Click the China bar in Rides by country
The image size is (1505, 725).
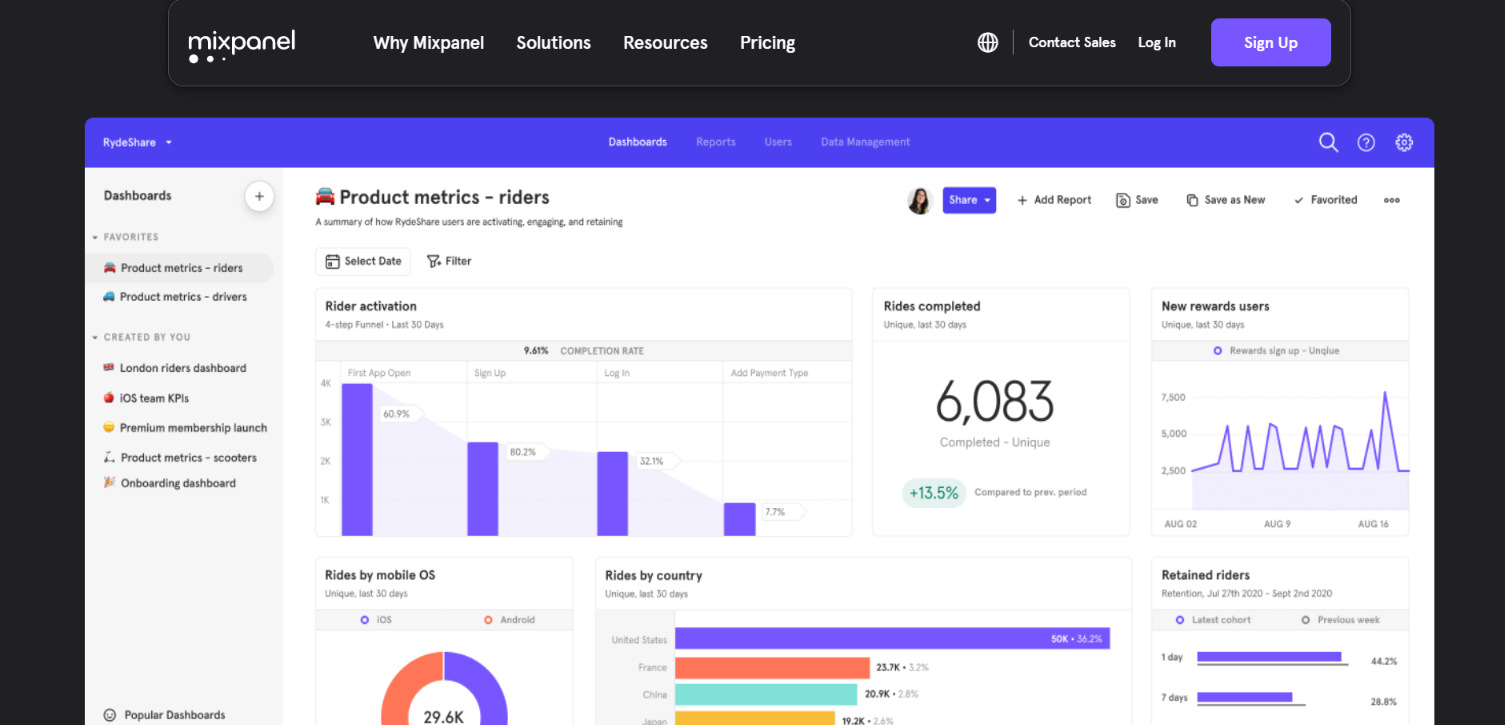click(766, 694)
